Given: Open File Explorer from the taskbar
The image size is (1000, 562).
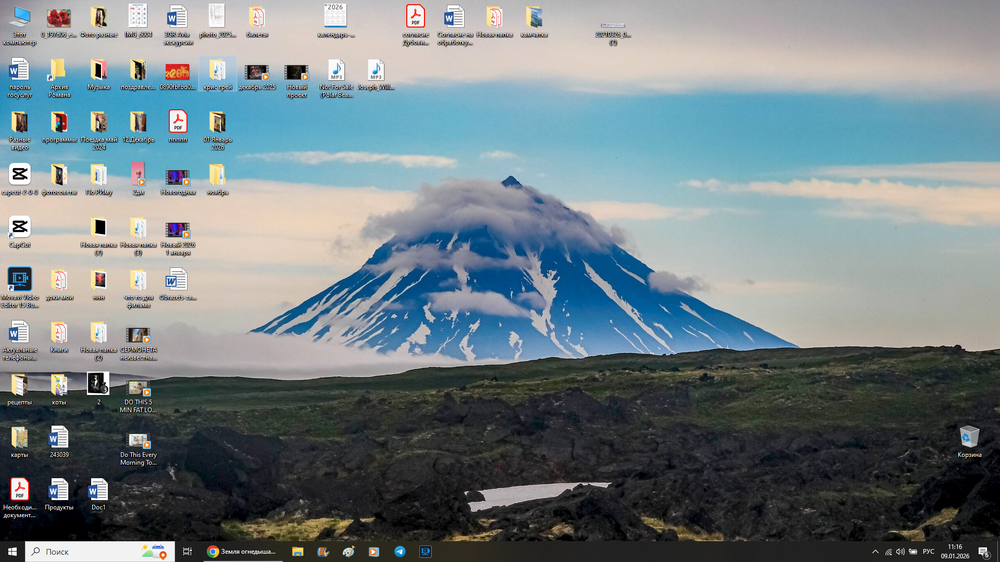Looking at the screenshot, I should [x=297, y=551].
